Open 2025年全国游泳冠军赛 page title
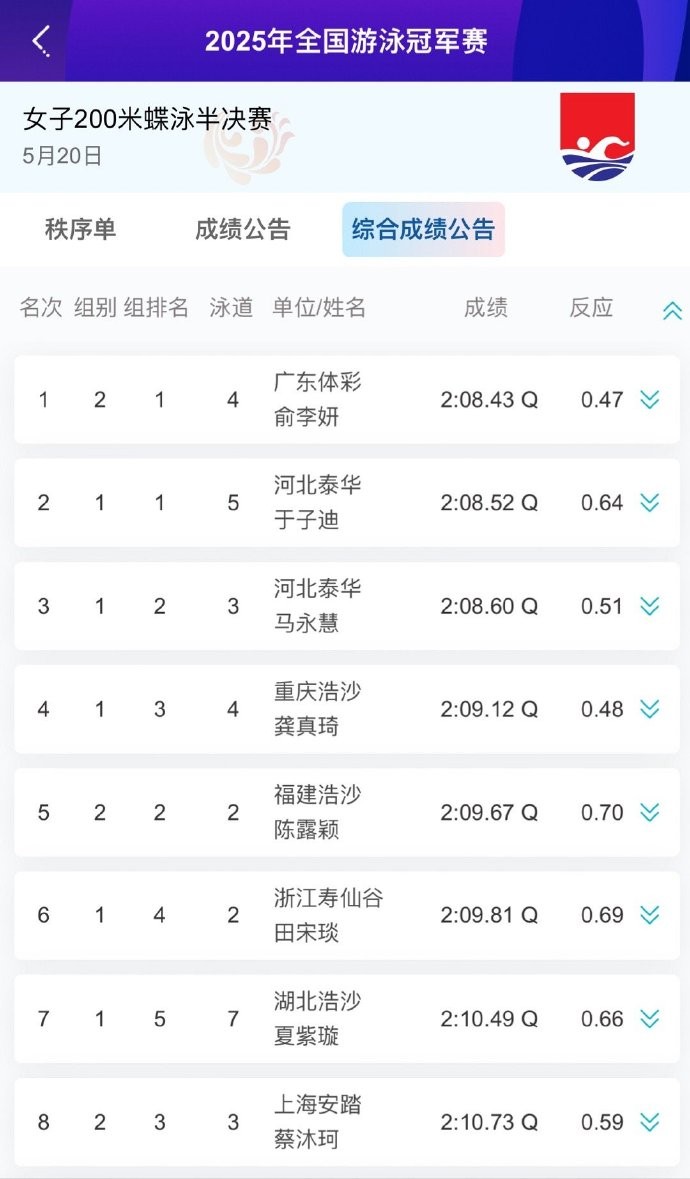 346,41
